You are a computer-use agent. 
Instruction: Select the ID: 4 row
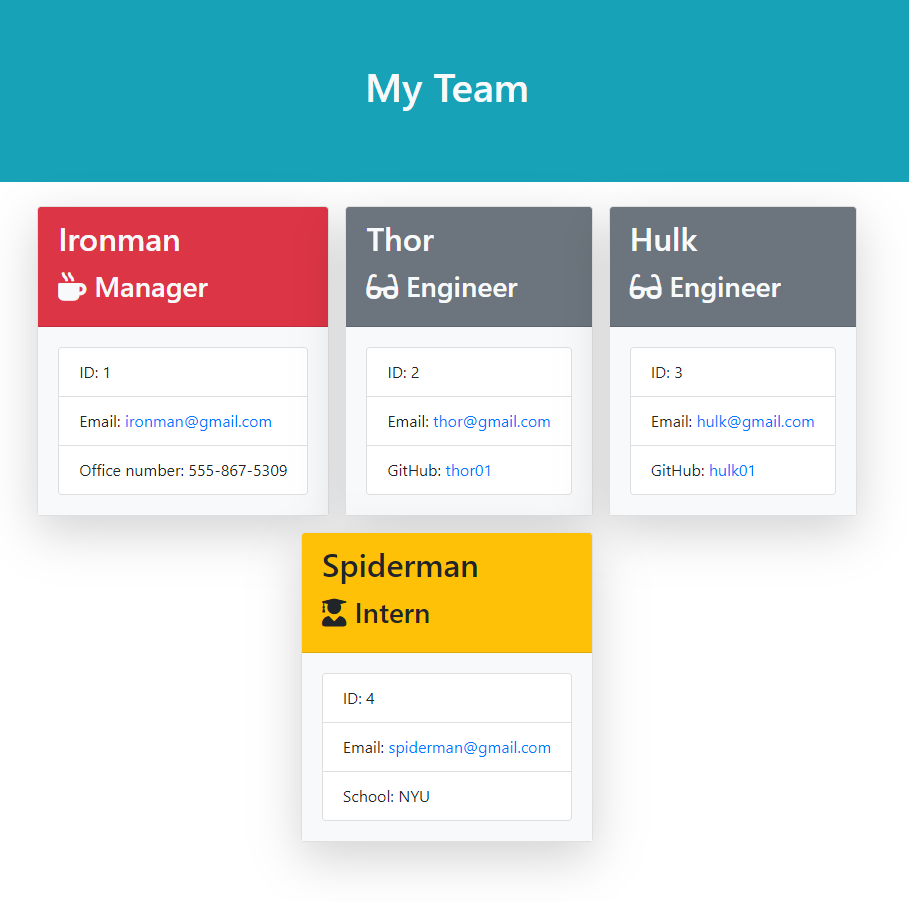tap(446, 699)
